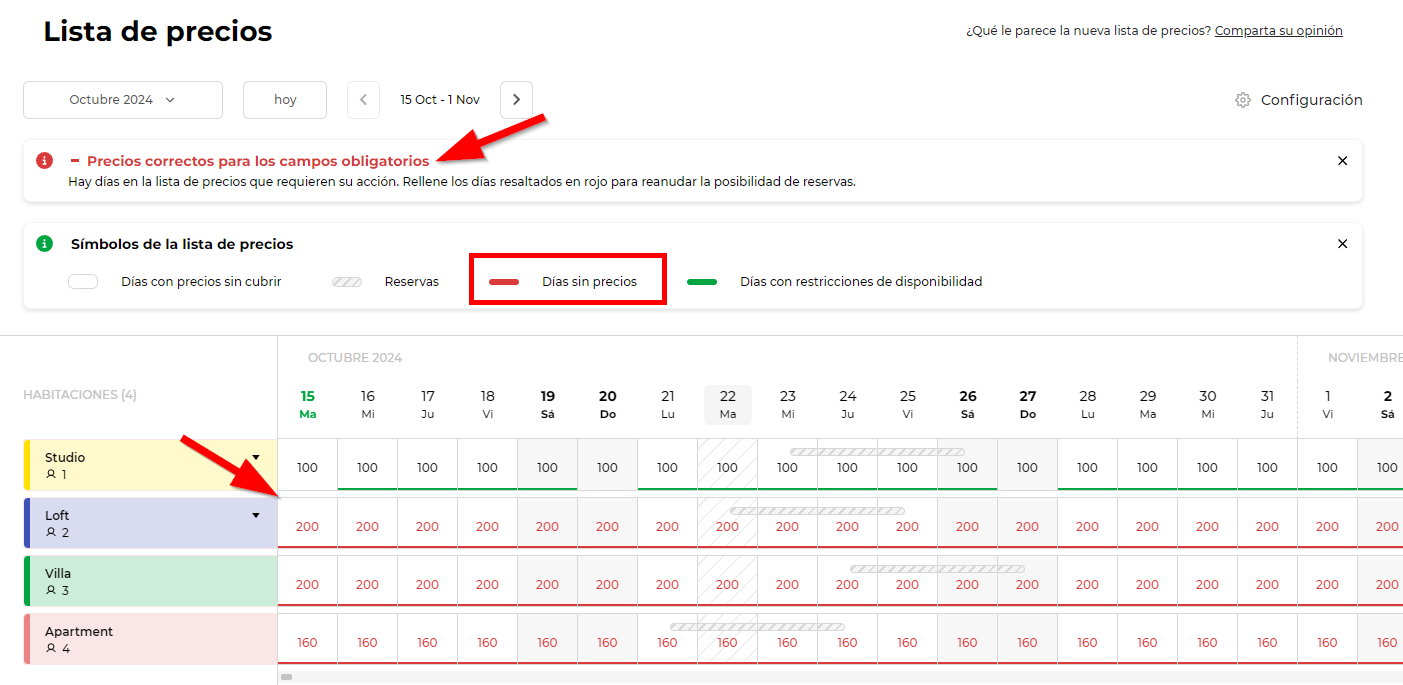The image size is (1403, 685).
Task: Click the green info icon beside Símbolos
Action: 44,243
